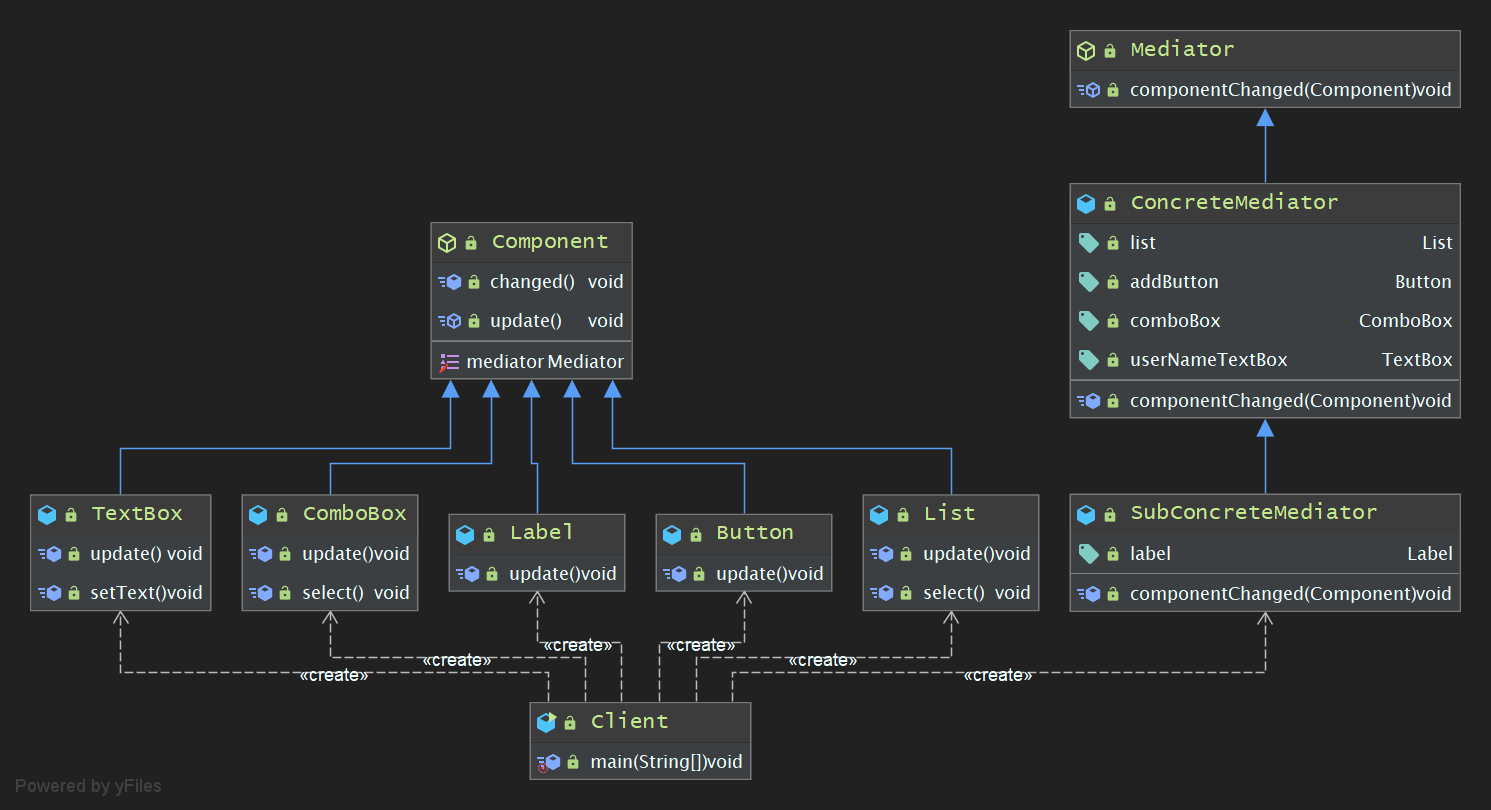Viewport: 1491px width, 810px height.
Task: Click the lock icon next to Mediator title
Action: (x=1110, y=51)
